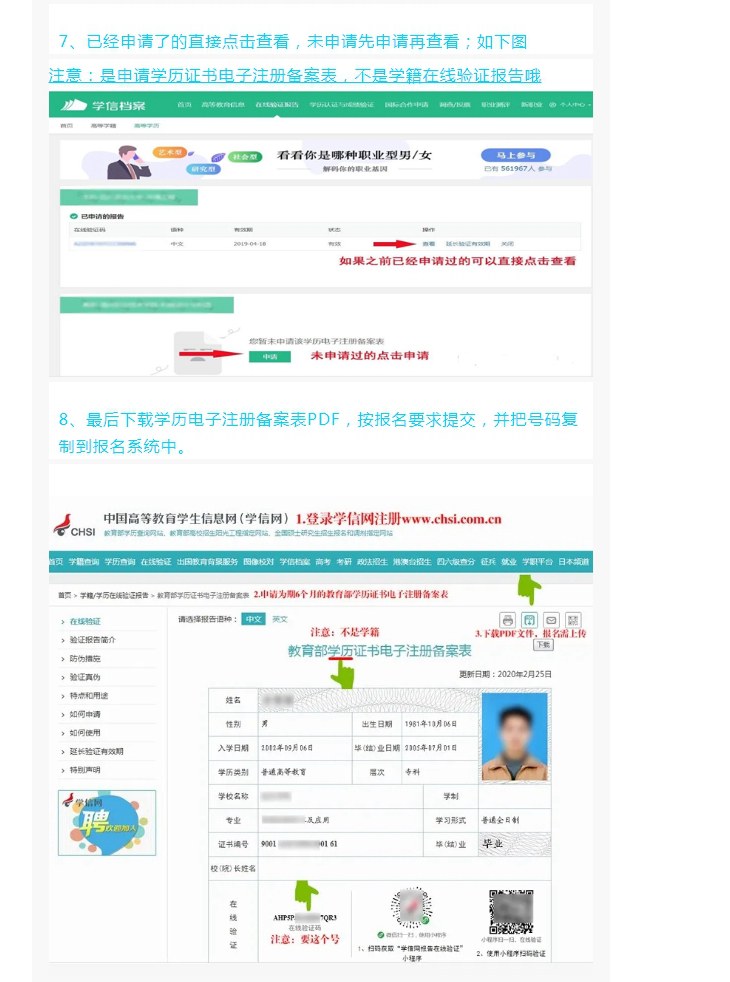Click the gray empty-document icon near 申请

(x=197, y=353)
